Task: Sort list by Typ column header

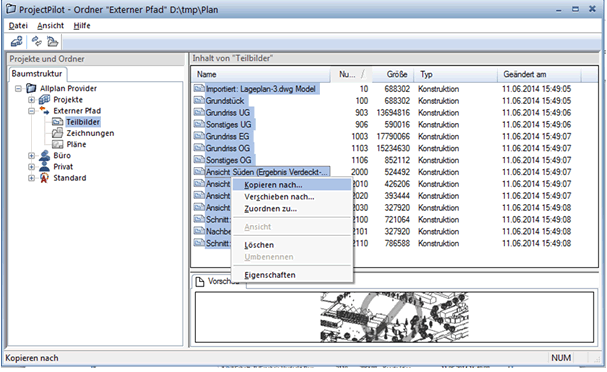Action: point(456,74)
